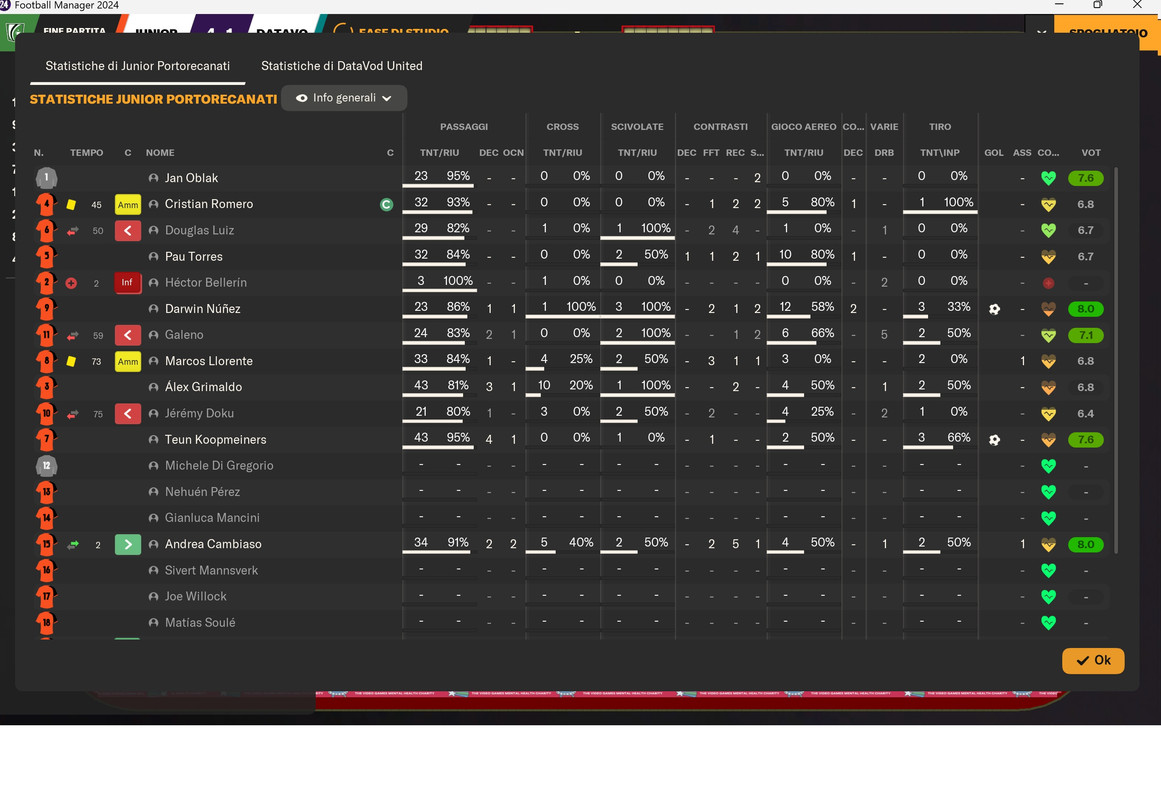Click Darwin Núñez's 8.0 rating badge
The width and height of the screenshot is (1161, 800).
(1085, 309)
